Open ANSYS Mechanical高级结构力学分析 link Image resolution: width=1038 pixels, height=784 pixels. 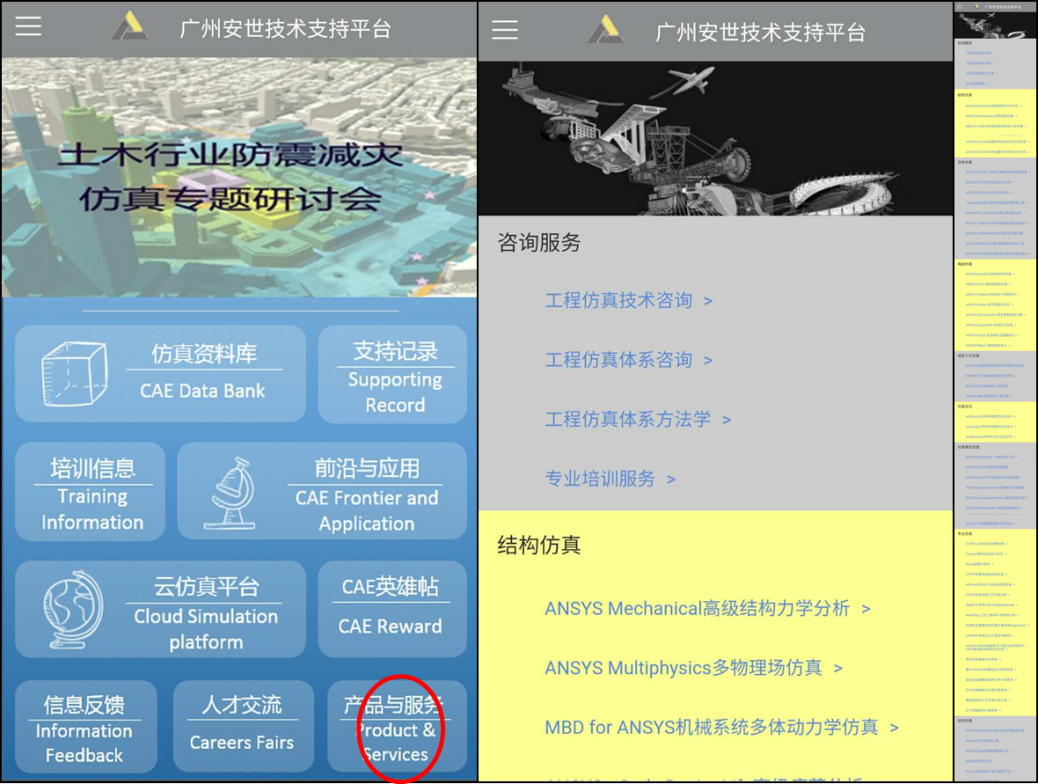click(707, 608)
